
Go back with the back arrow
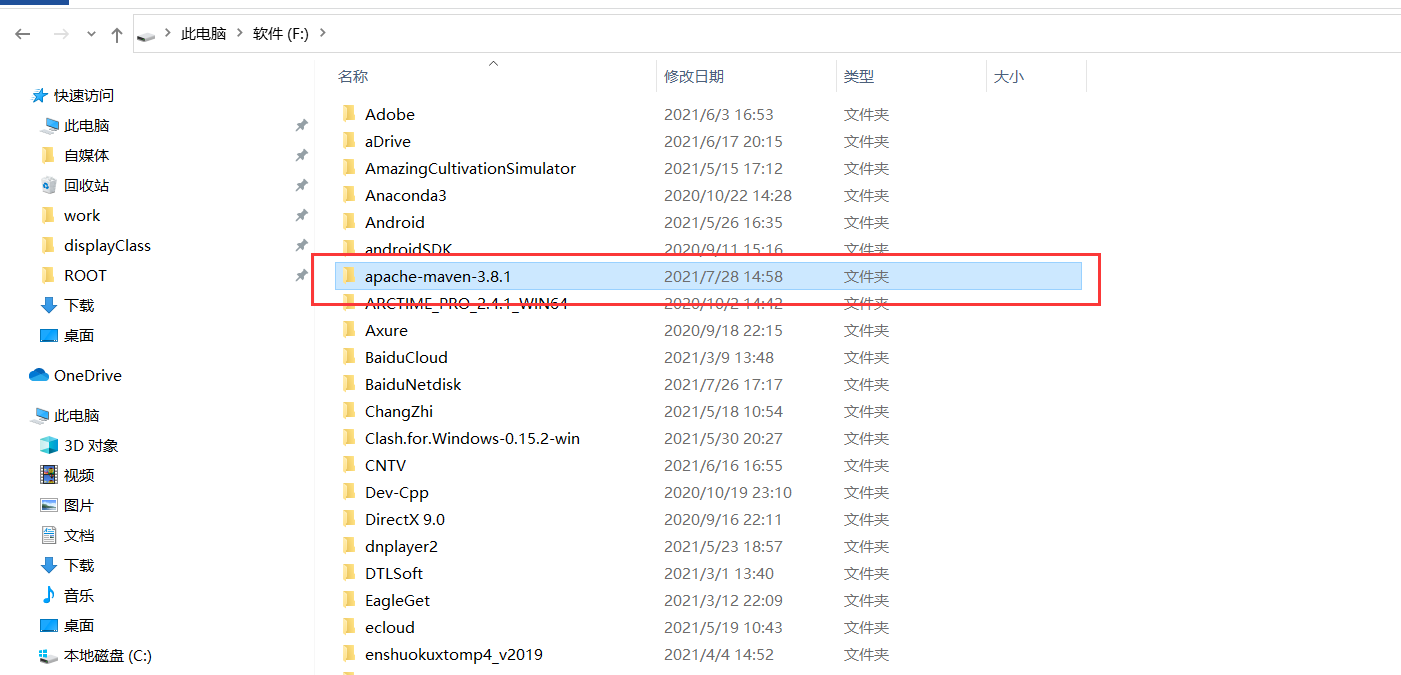[23, 34]
